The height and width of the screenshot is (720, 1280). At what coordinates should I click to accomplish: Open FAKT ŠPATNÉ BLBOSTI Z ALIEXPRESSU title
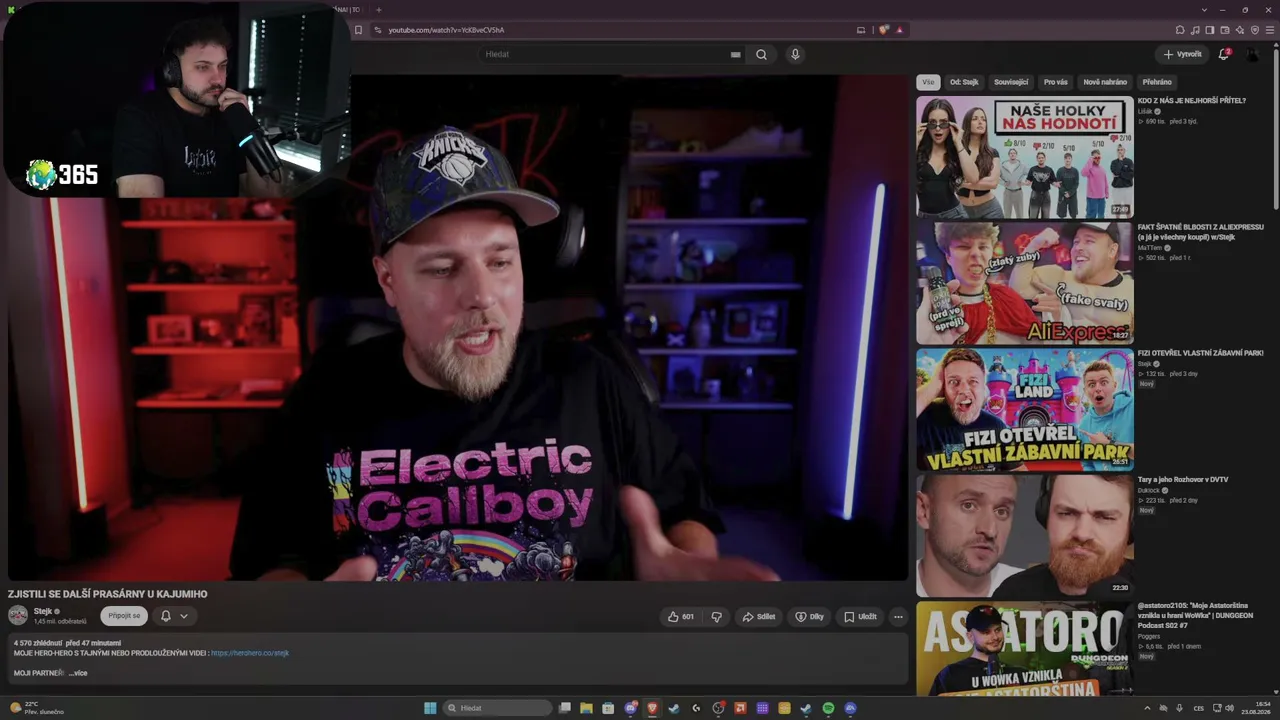point(1200,232)
